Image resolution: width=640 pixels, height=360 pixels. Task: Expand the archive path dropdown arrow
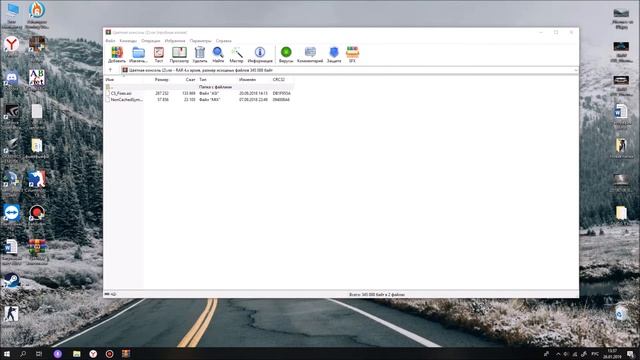[575, 70]
